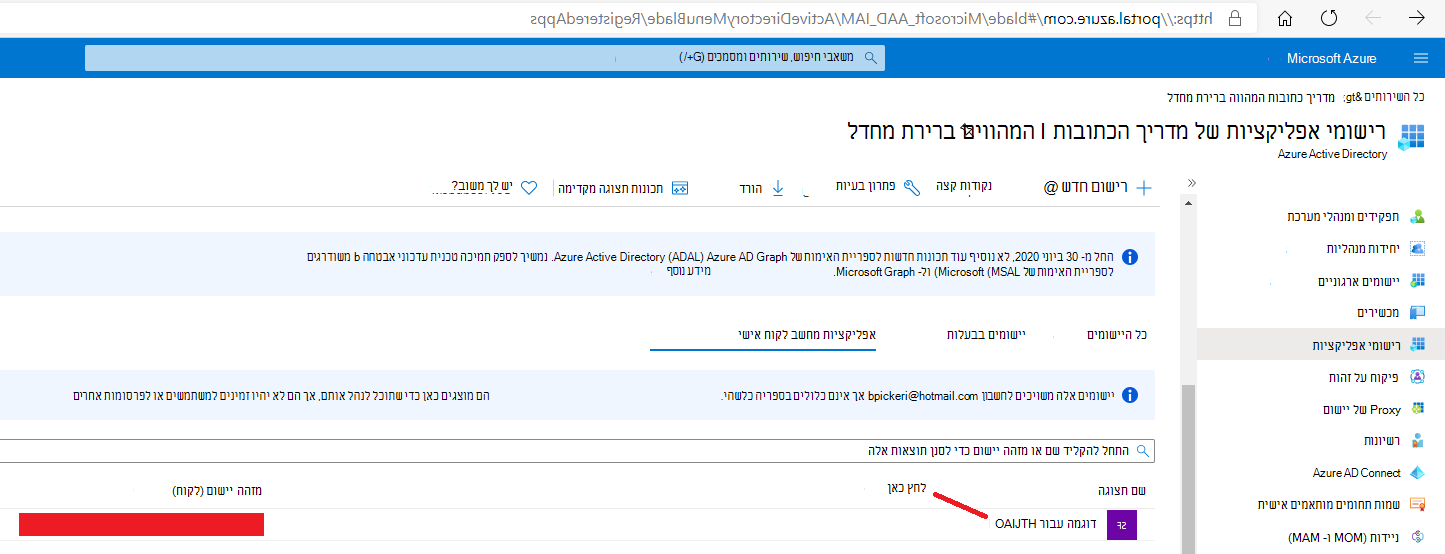Click the יחידות מנהליות sidebar icon
Viewport: 1445px width, 554px height.
[x=1417, y=248]
